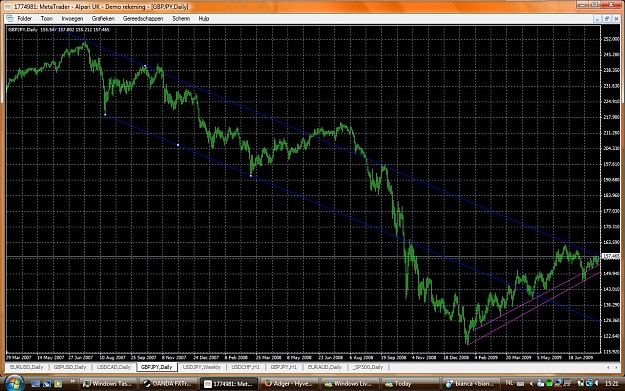Close the inner GBPJPY chart window
The image size is (625, 391).
pyautogui.click(x=616, y=19)
